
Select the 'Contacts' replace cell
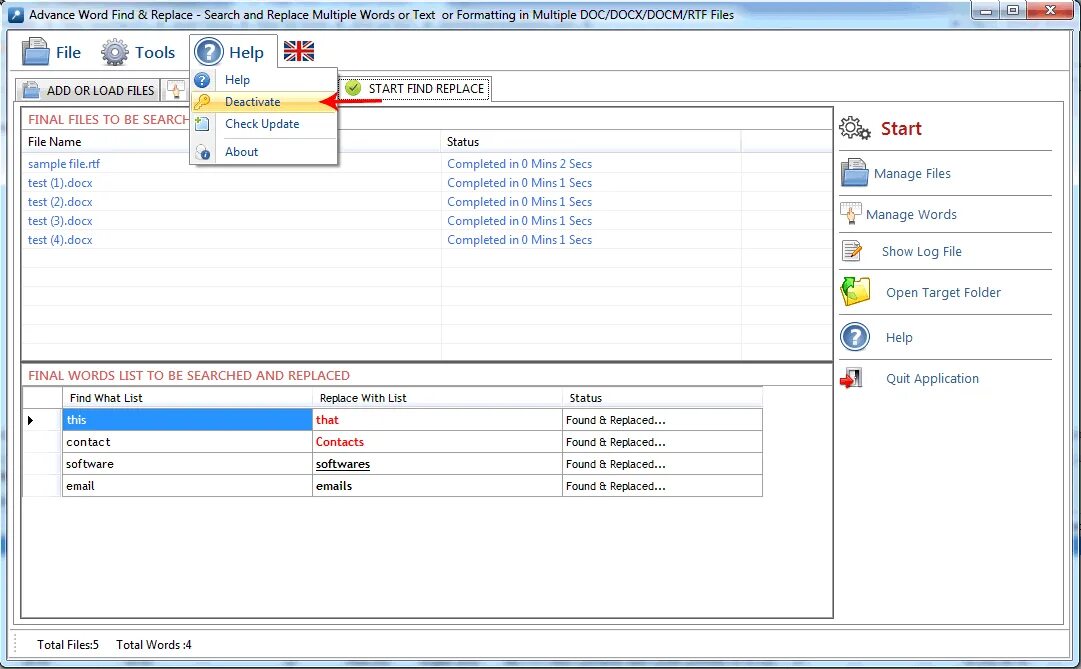click(437, 442)
